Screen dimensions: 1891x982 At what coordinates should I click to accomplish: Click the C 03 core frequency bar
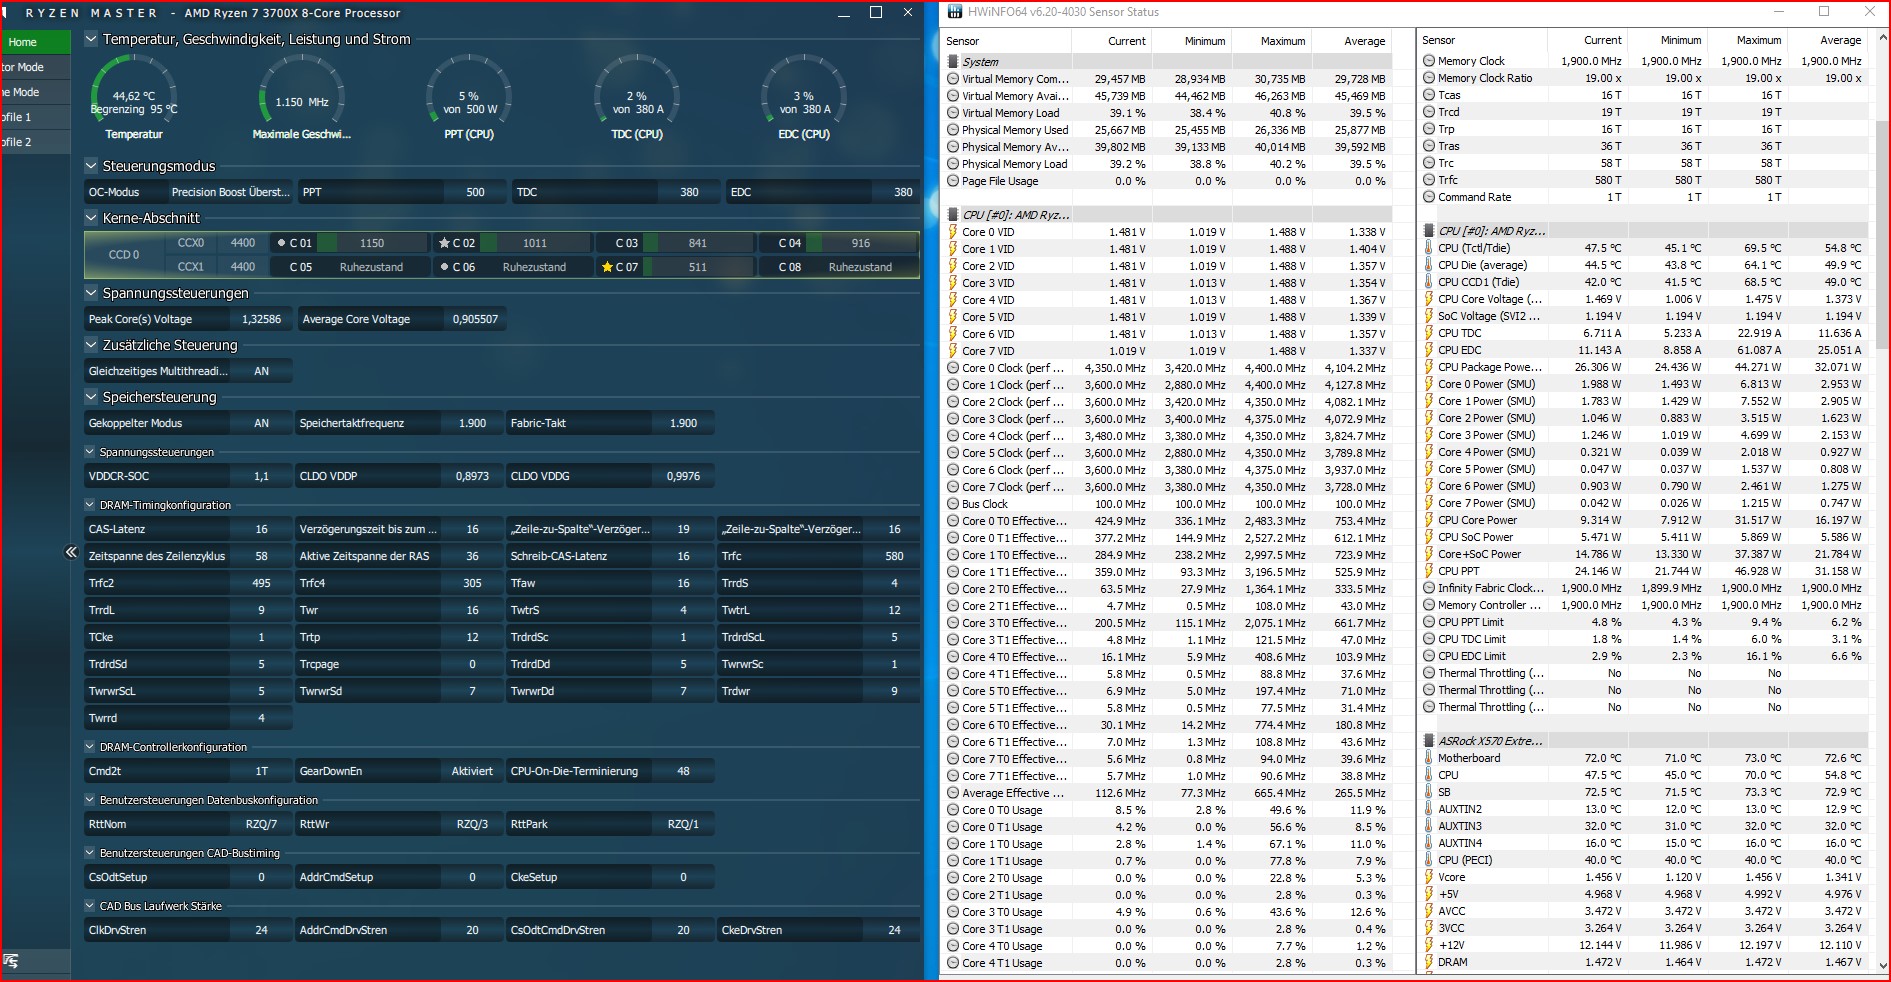coord(698,243)
